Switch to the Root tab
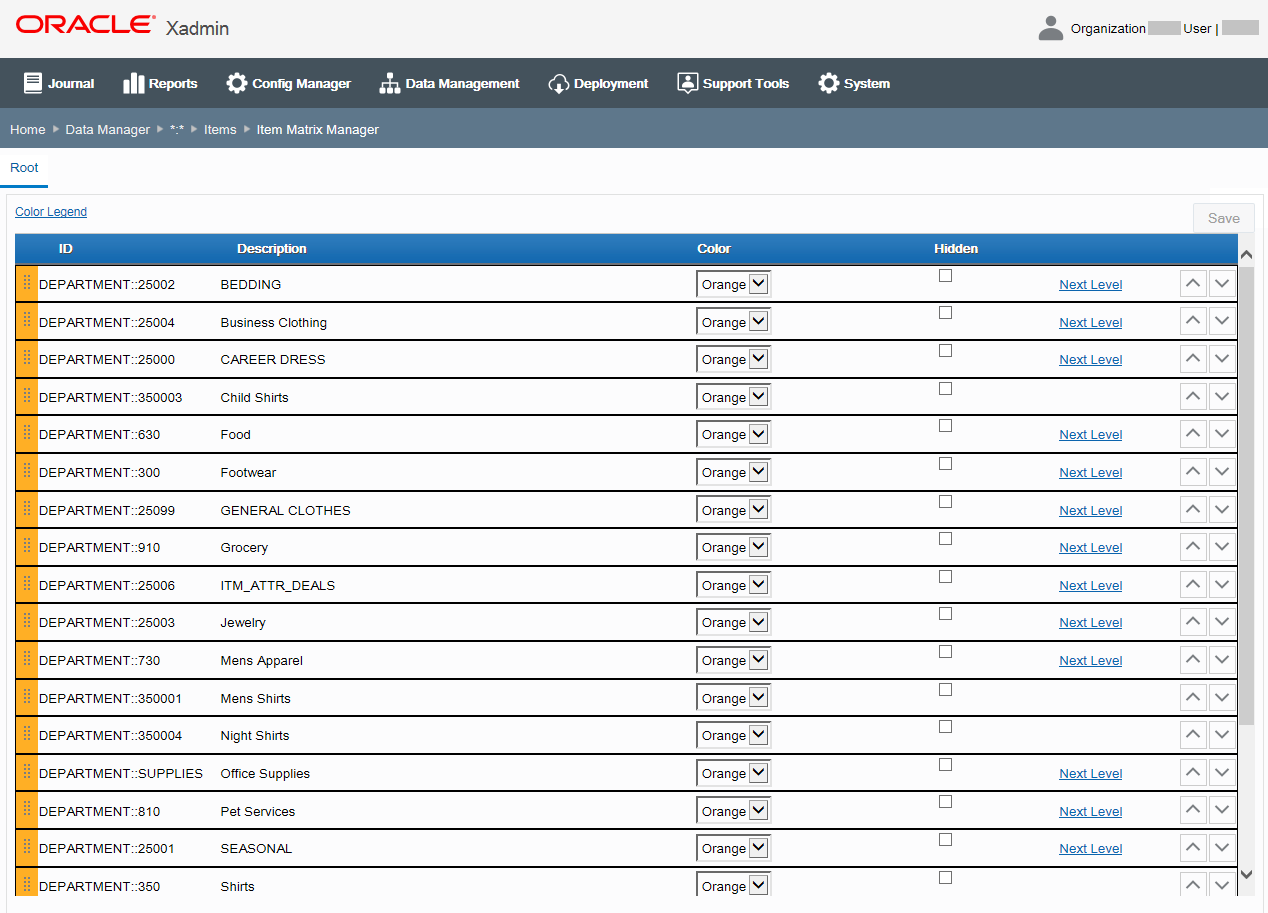Image resolution: width=1268 pixels, height=913 pixels. [x=24, y=168]
